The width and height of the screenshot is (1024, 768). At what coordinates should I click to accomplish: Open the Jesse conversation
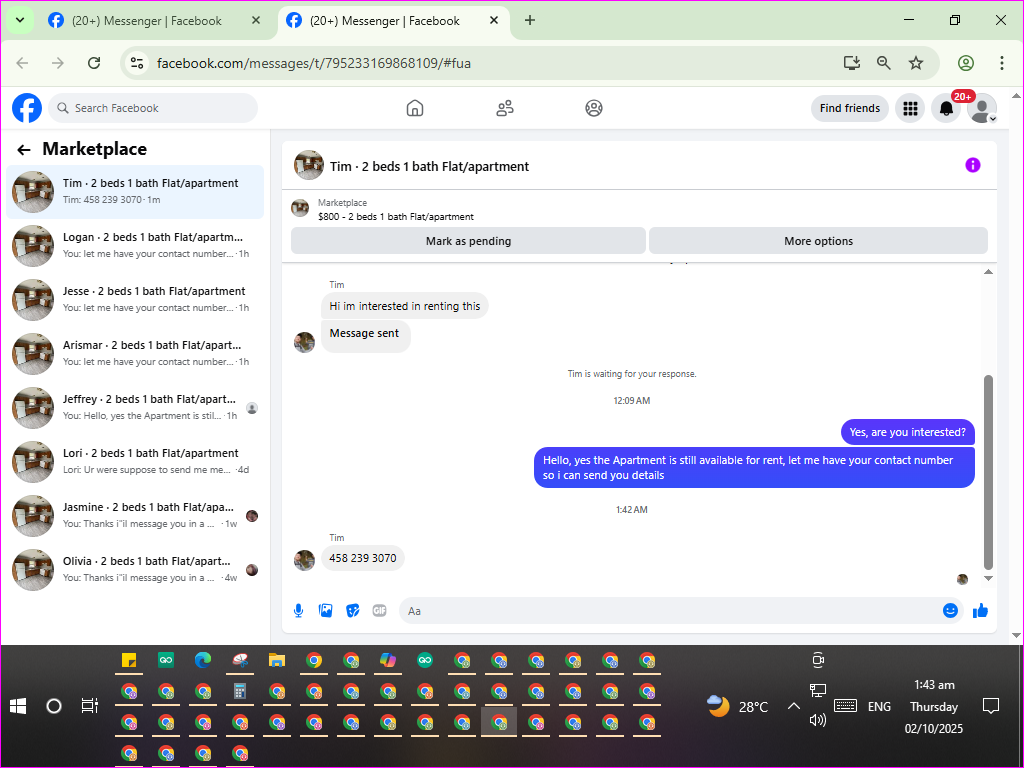[x=135, y=300]
